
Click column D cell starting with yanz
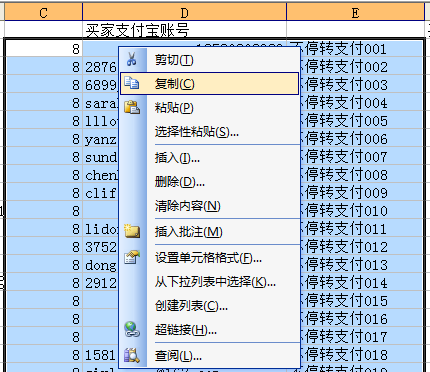point(101,138)
